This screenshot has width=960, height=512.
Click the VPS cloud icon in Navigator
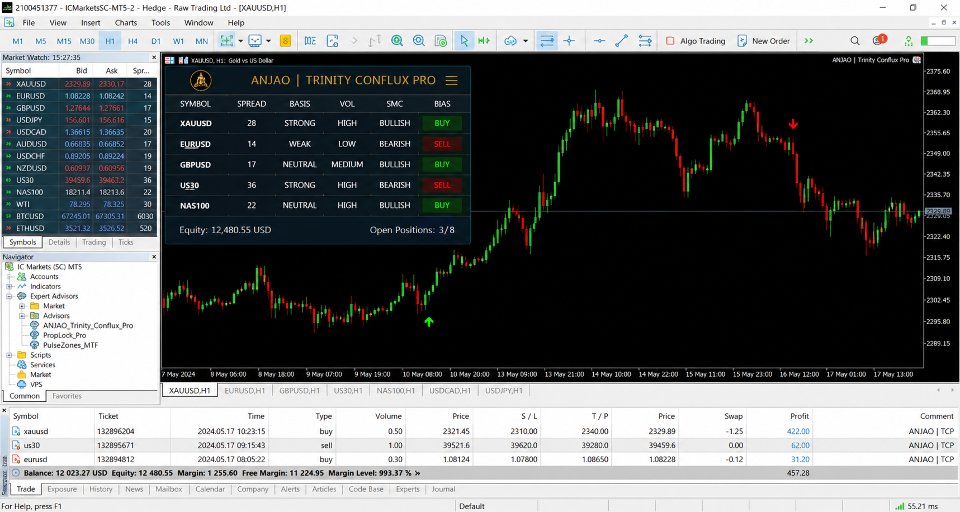pos(21,385)
